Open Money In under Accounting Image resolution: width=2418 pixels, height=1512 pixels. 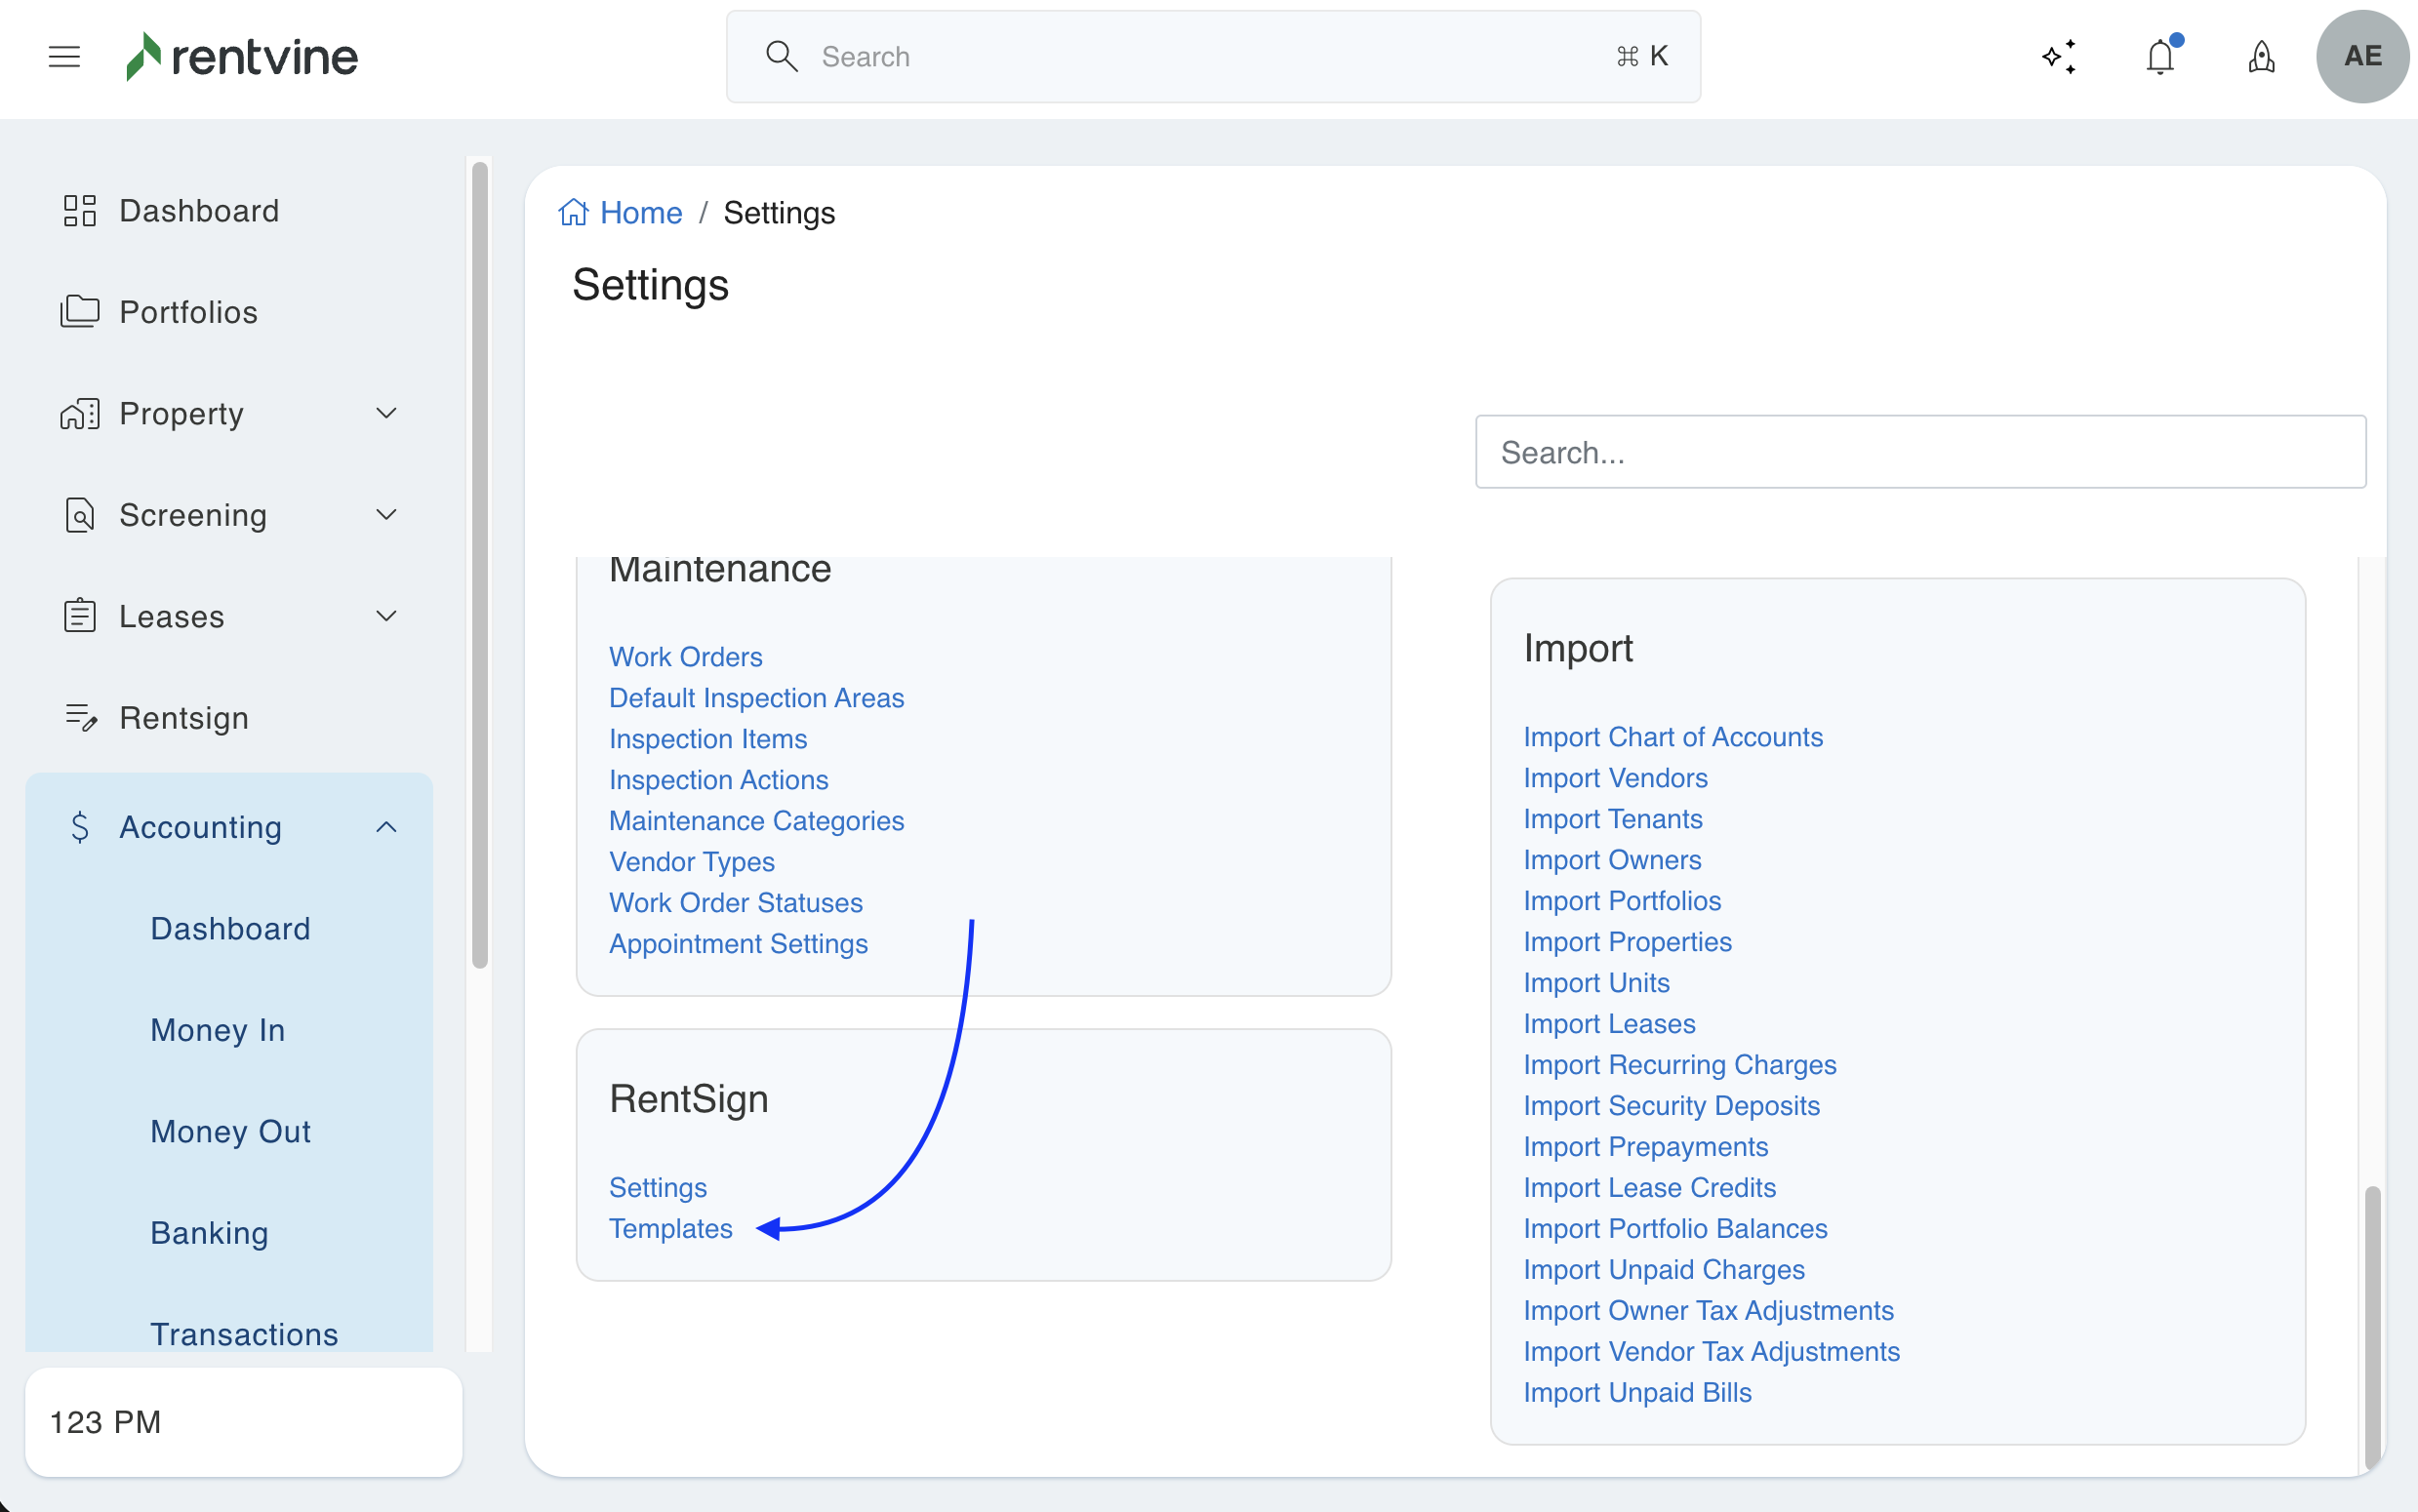pyautogui.click(x=218, y=1030)
